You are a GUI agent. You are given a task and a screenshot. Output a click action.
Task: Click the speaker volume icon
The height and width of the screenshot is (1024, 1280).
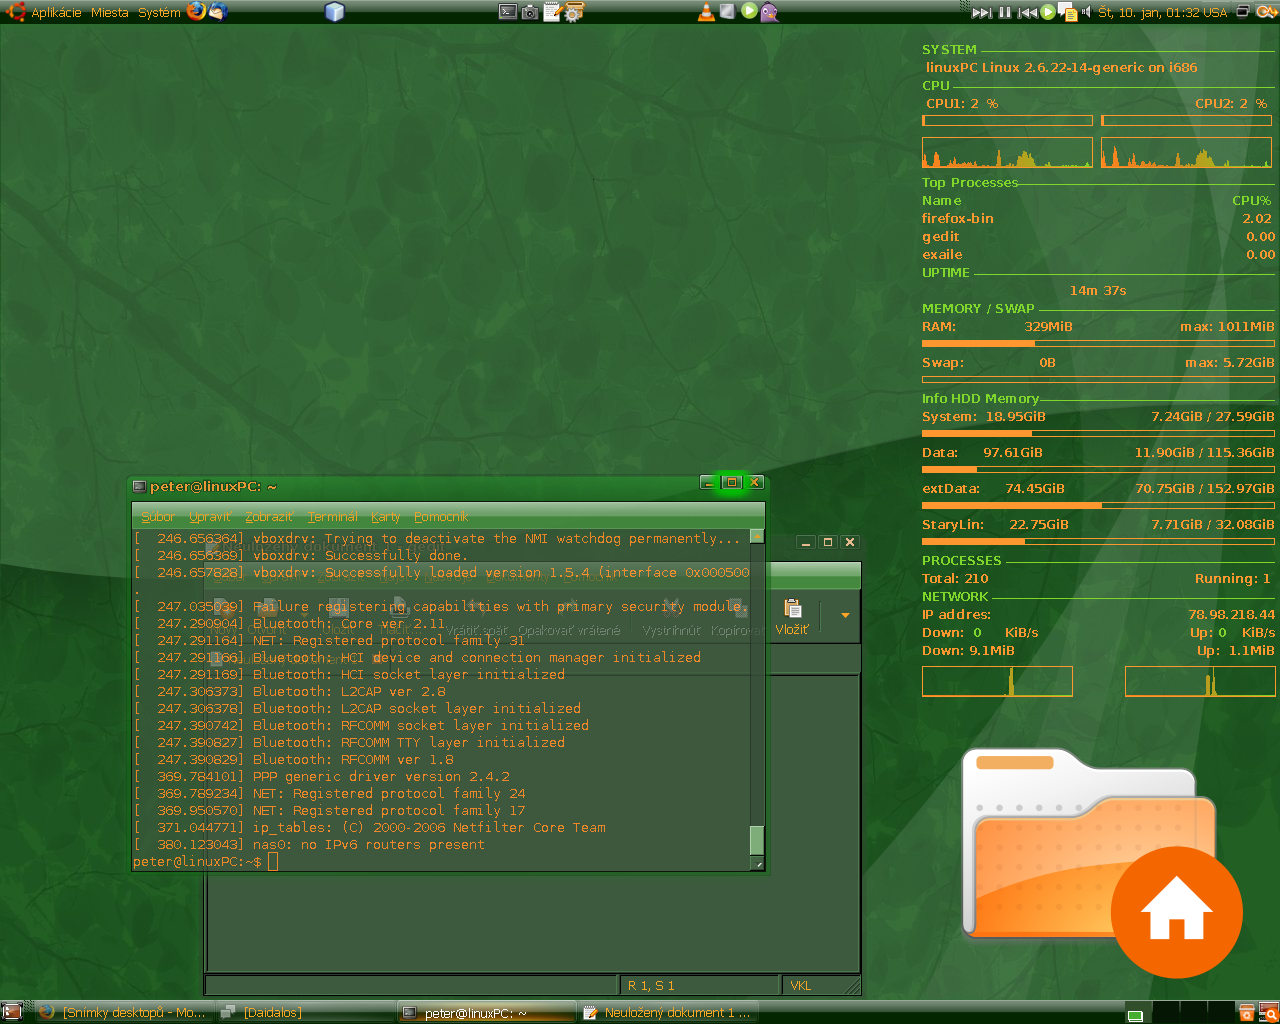pyautogui.click(x=1086, y=12)
